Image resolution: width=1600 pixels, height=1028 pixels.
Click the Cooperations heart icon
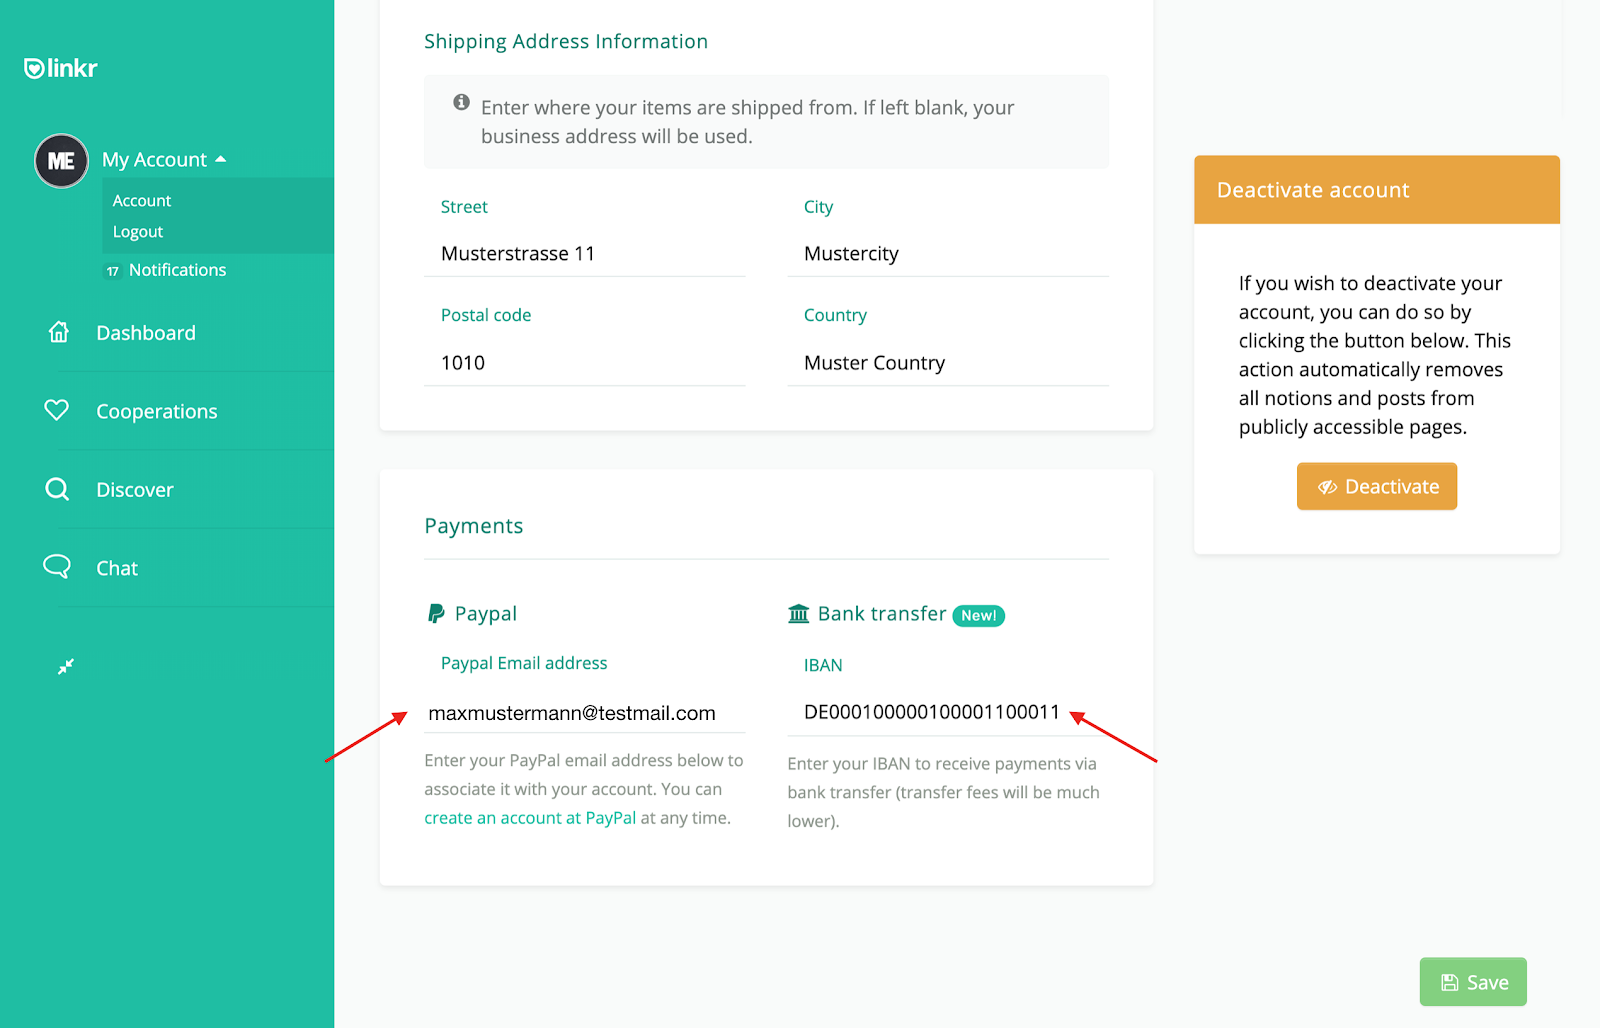tap(57, 410)
